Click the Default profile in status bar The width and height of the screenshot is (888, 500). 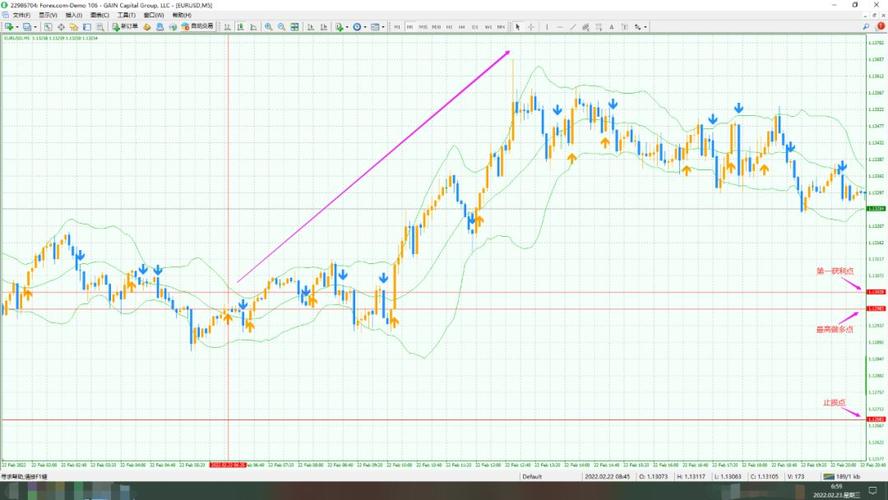[x=532, y=477]
